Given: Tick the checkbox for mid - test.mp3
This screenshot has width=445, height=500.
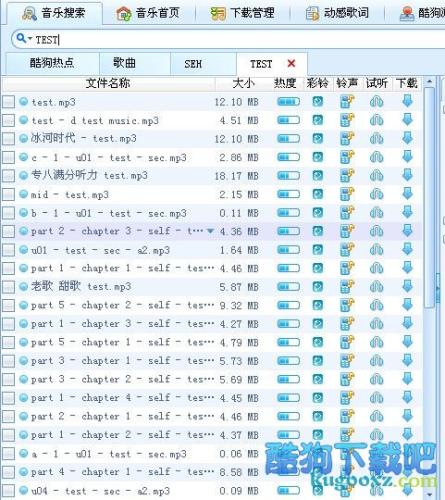Looking at the screenshot, I should tap(8, 194).
